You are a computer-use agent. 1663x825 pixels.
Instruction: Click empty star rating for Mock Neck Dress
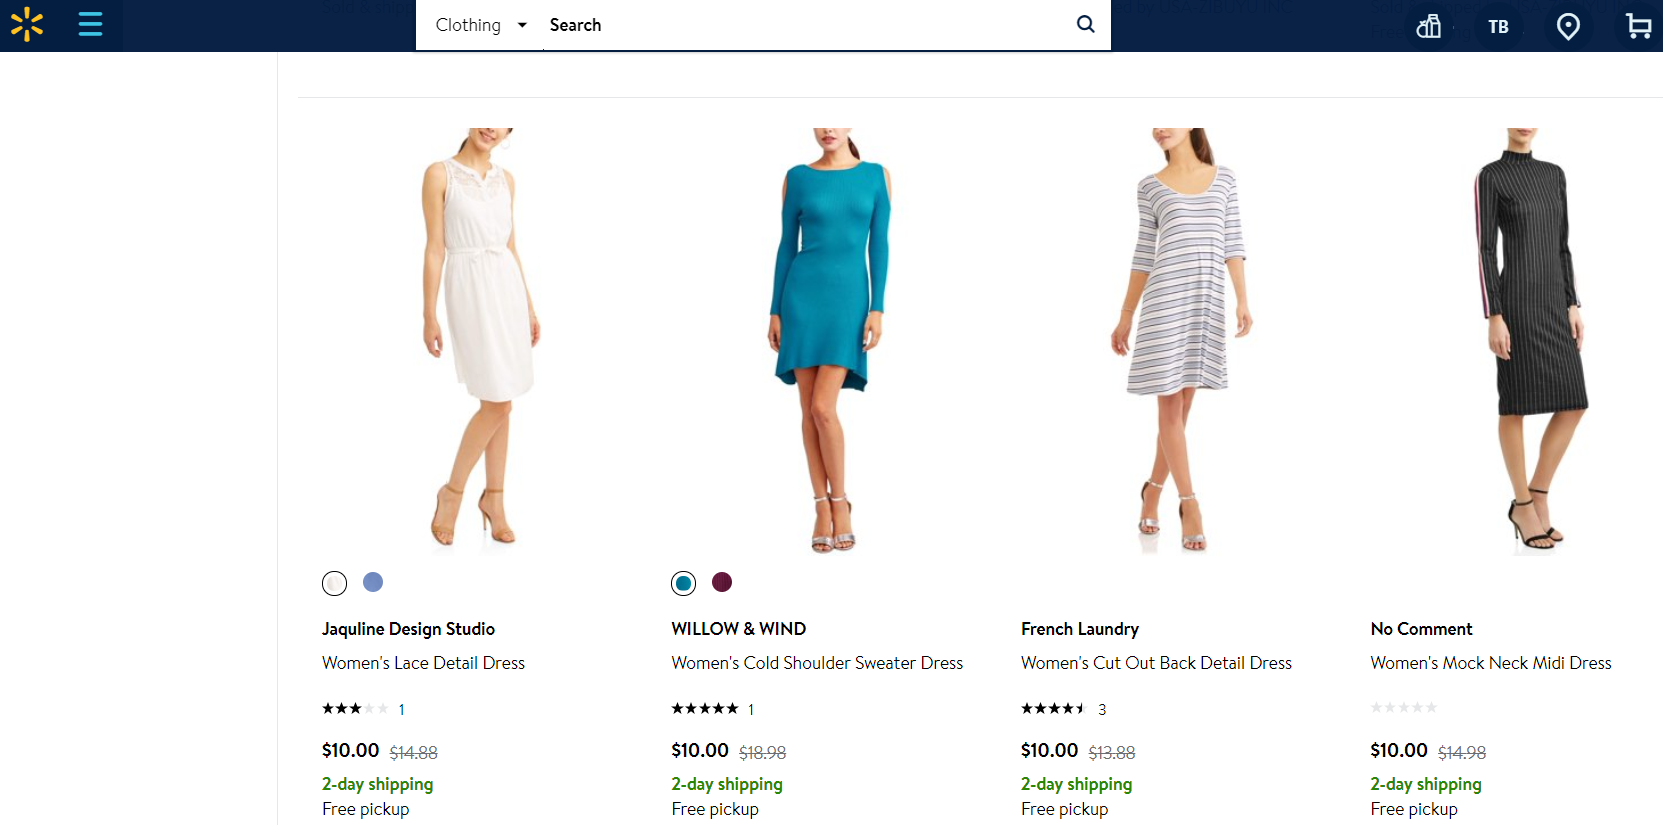pyautogui.click(x=1403, y=707)
